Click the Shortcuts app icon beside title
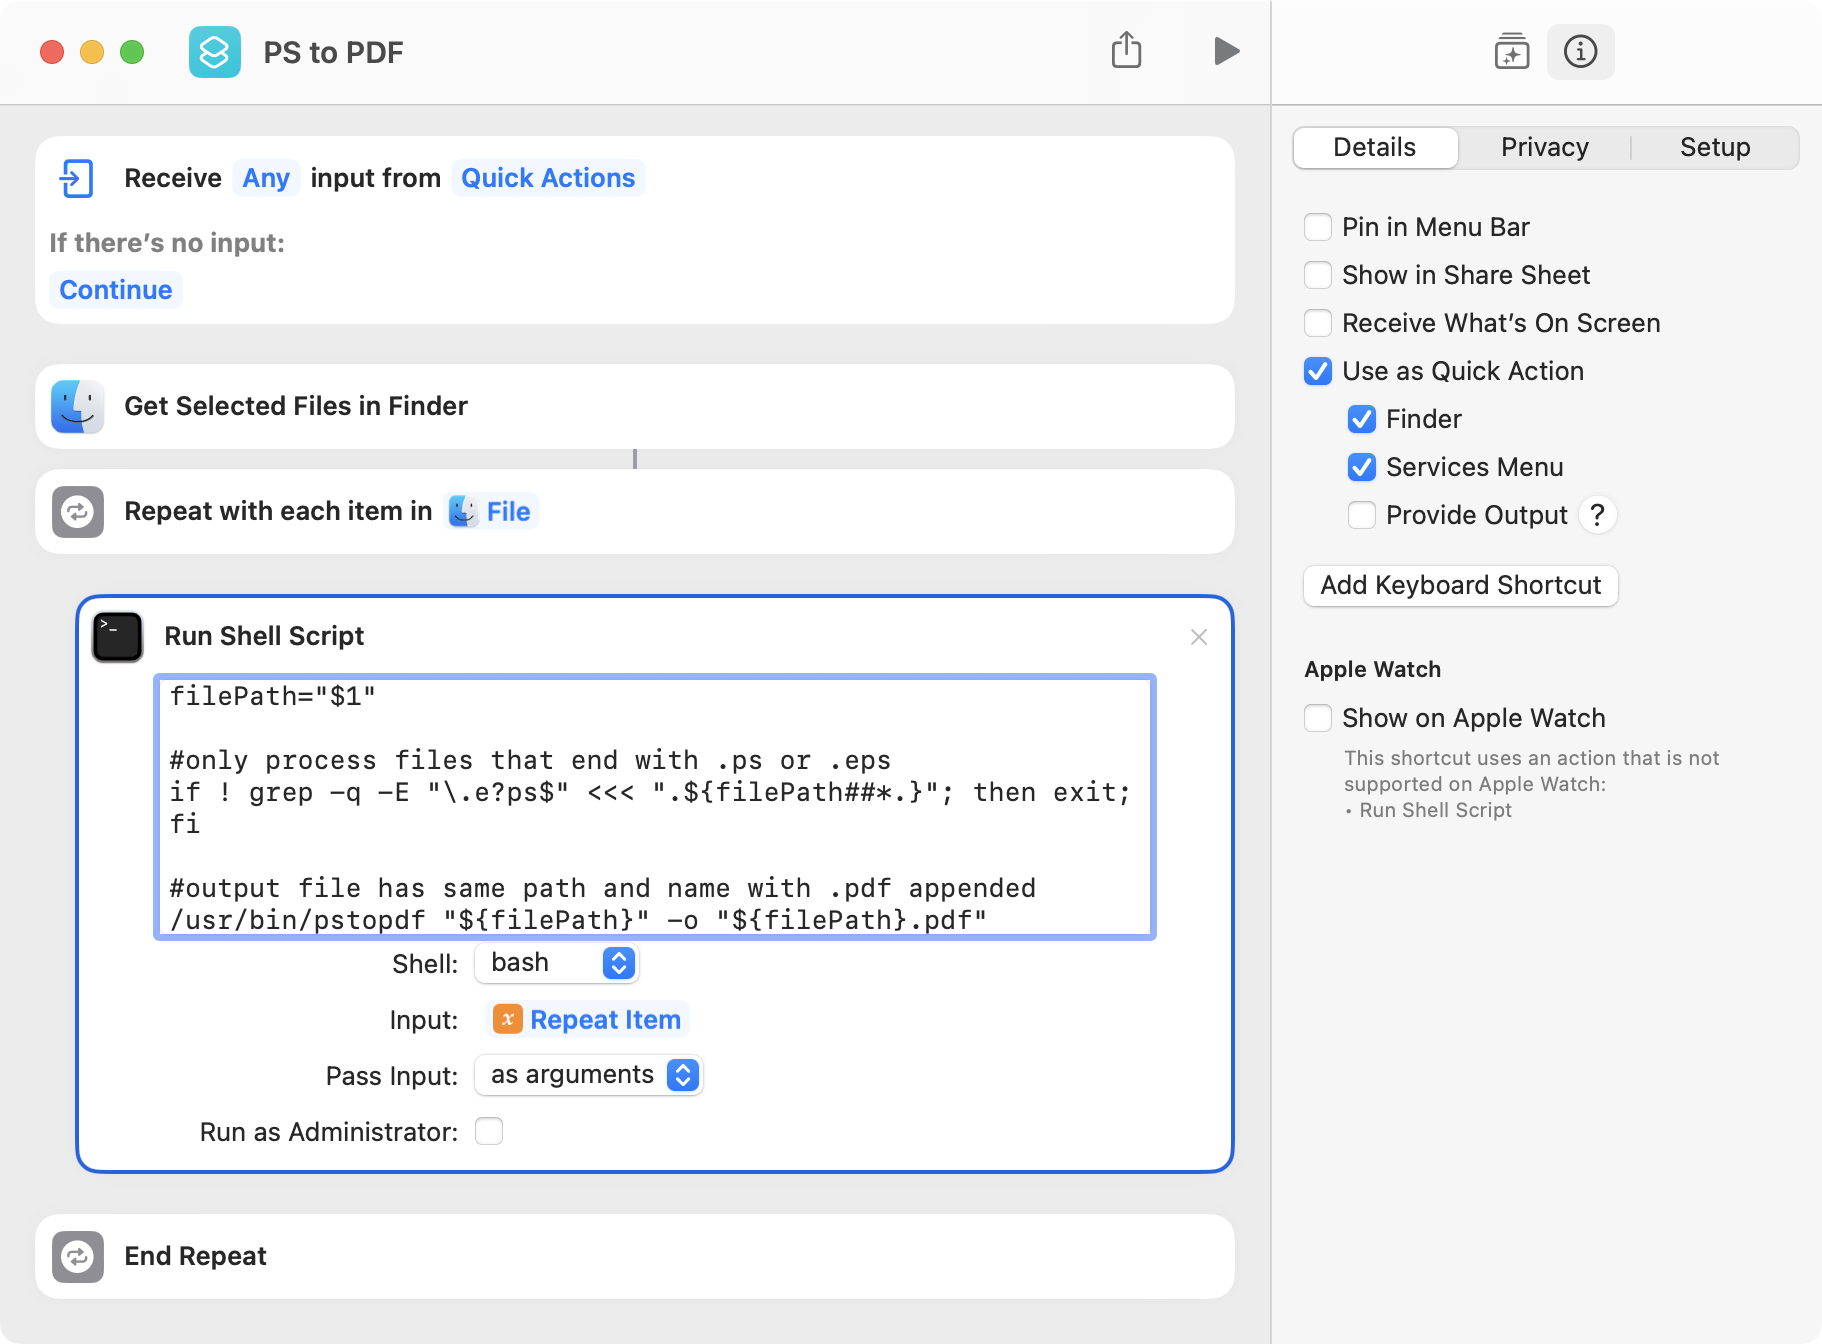The width and height of the screenshot is (1822, 1344). pos(214,52)
